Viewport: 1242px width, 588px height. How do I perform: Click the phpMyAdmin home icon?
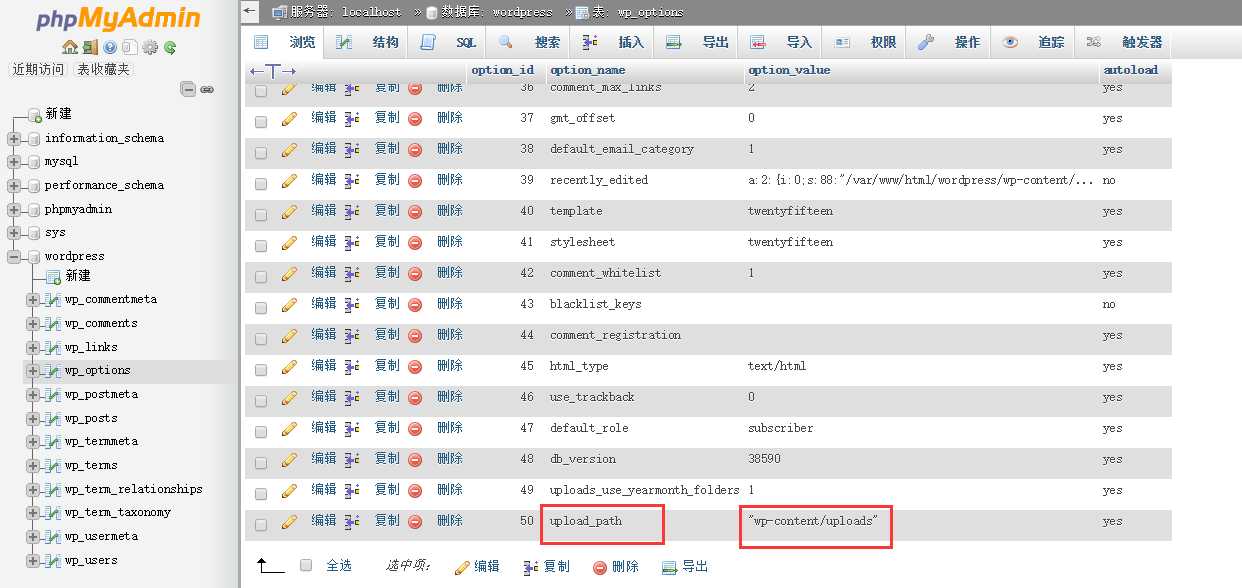69,47
